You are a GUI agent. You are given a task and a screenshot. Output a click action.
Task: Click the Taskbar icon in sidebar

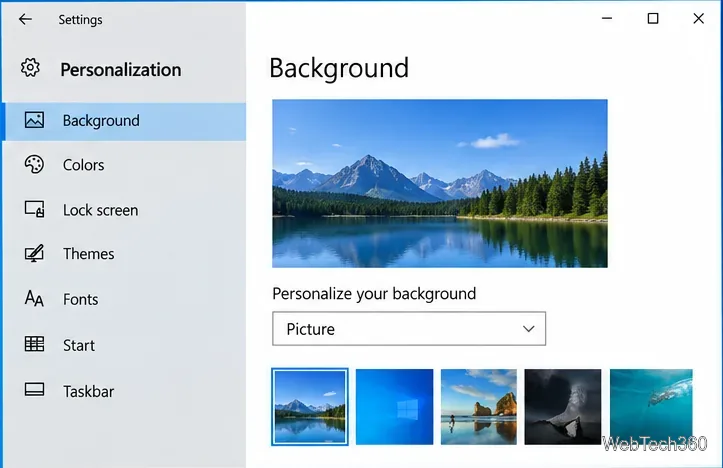click(x=35, y=390)
